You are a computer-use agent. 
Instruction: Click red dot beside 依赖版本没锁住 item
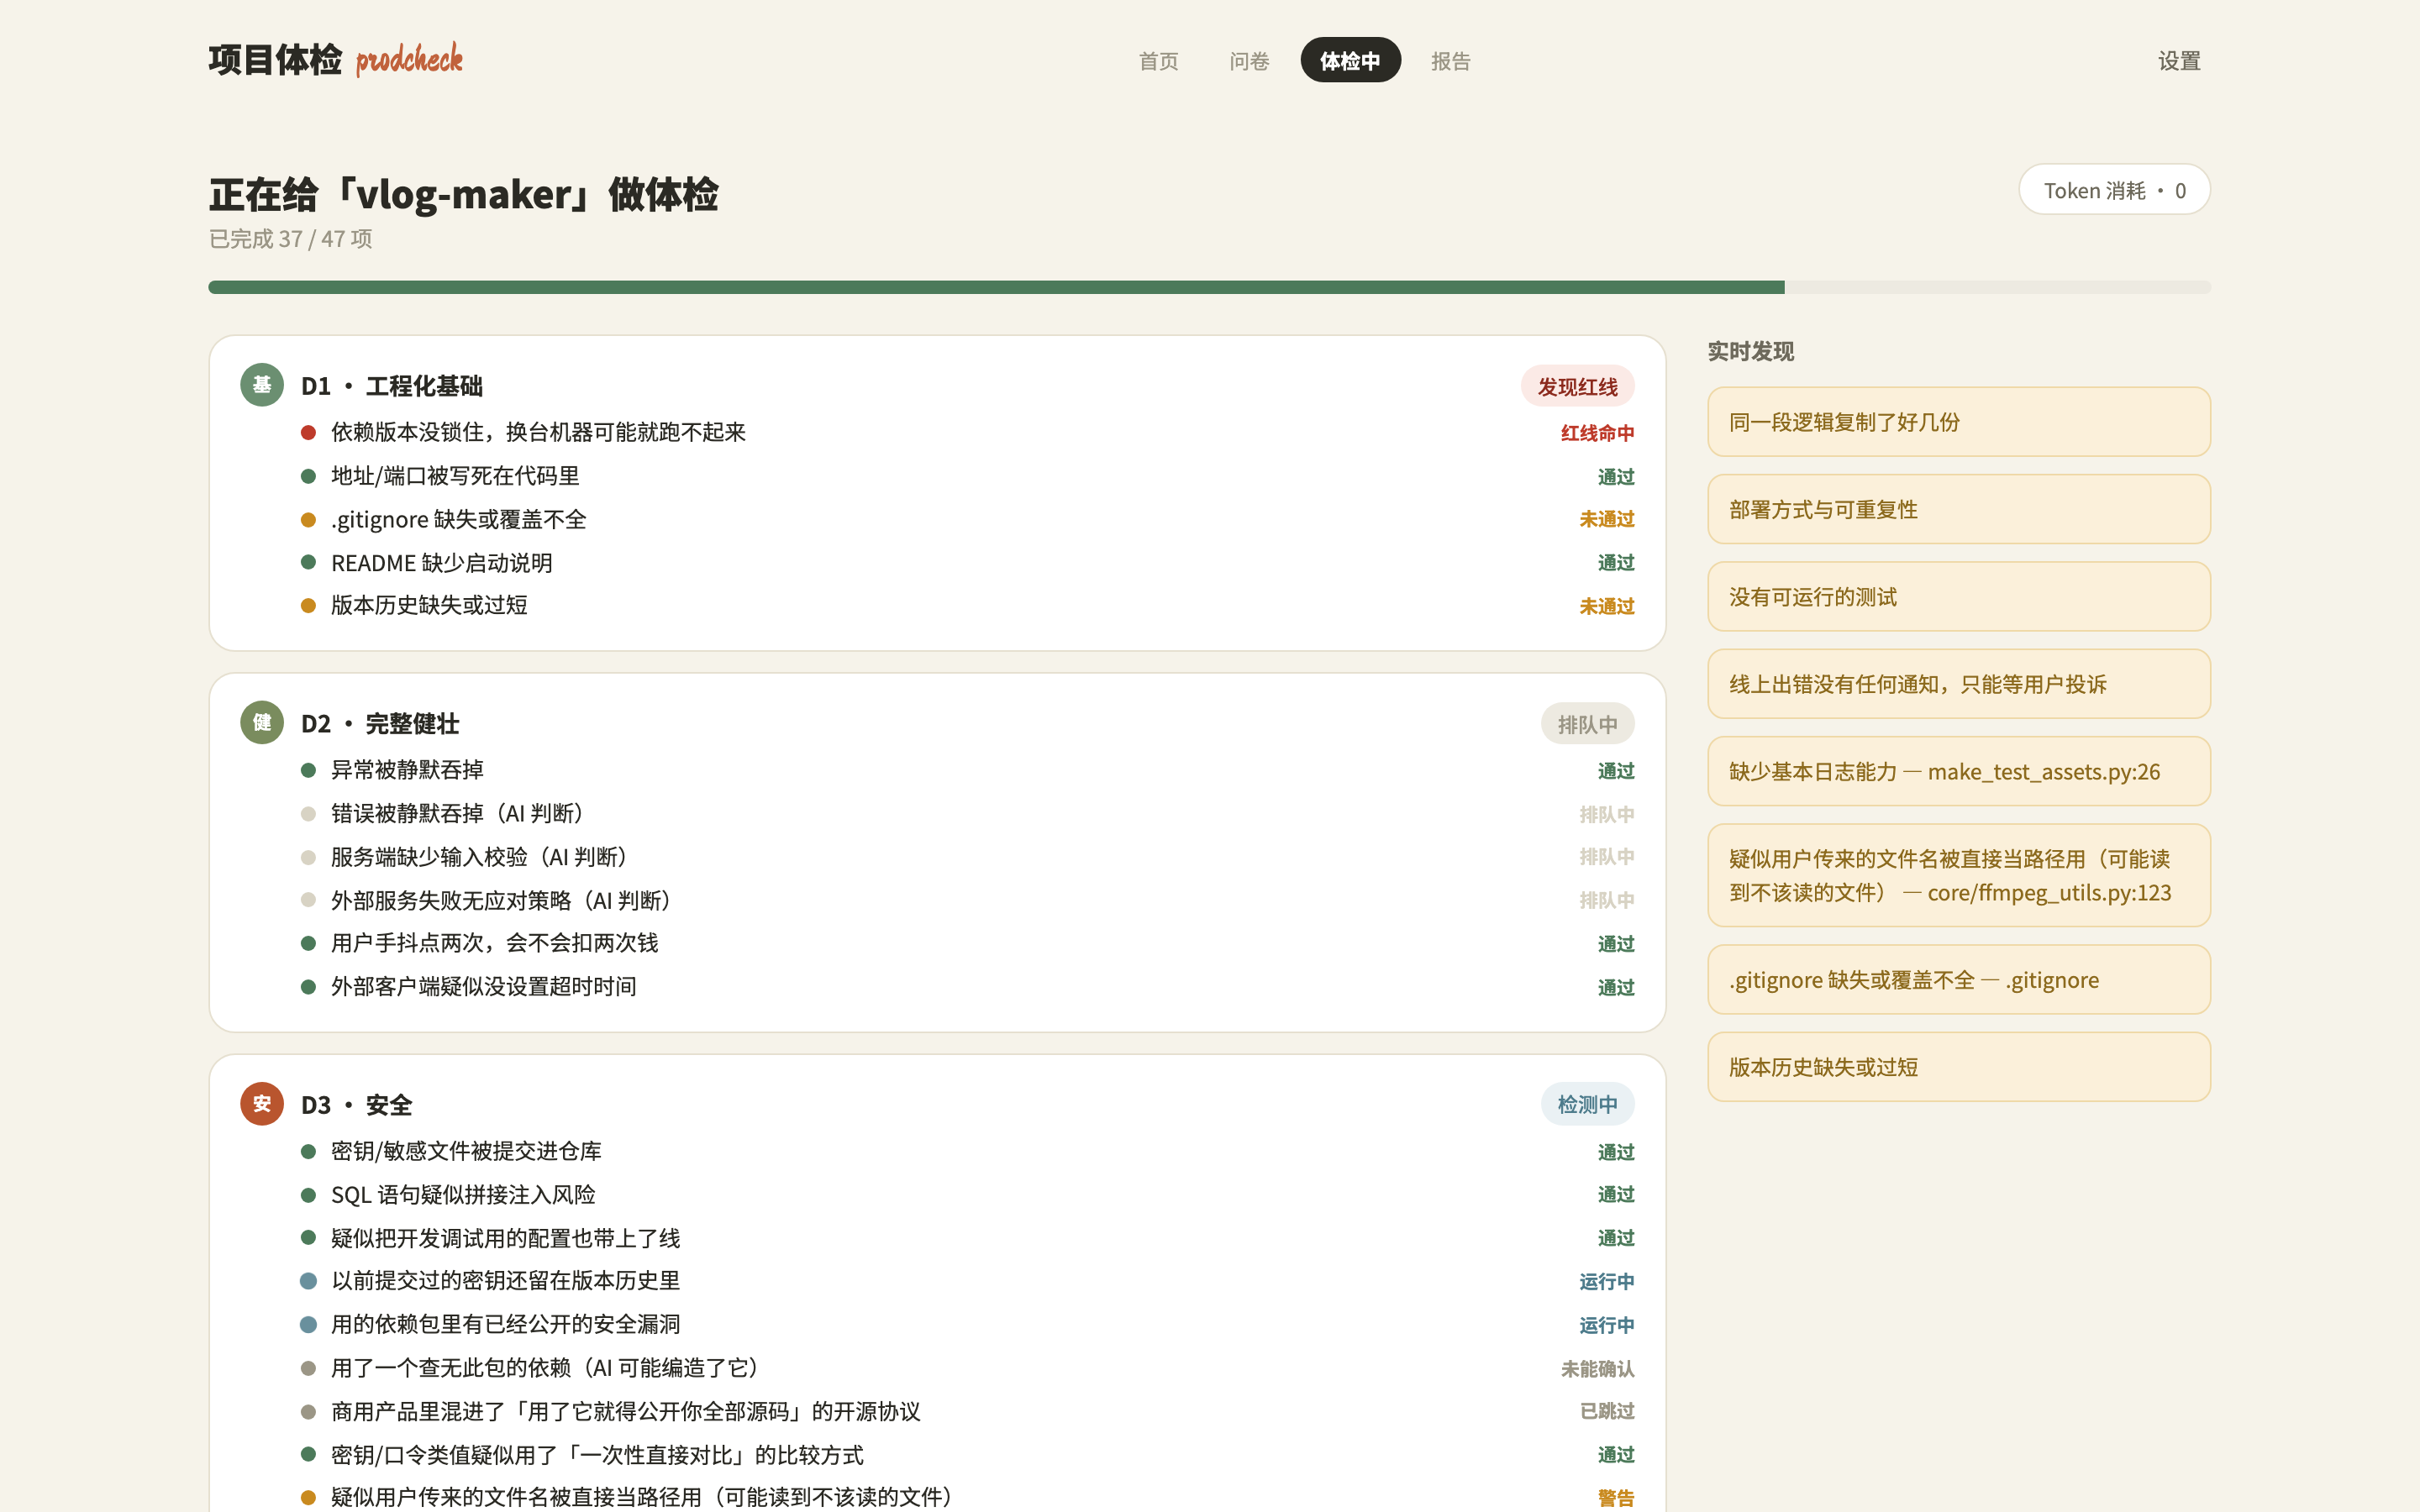(309, 432)
